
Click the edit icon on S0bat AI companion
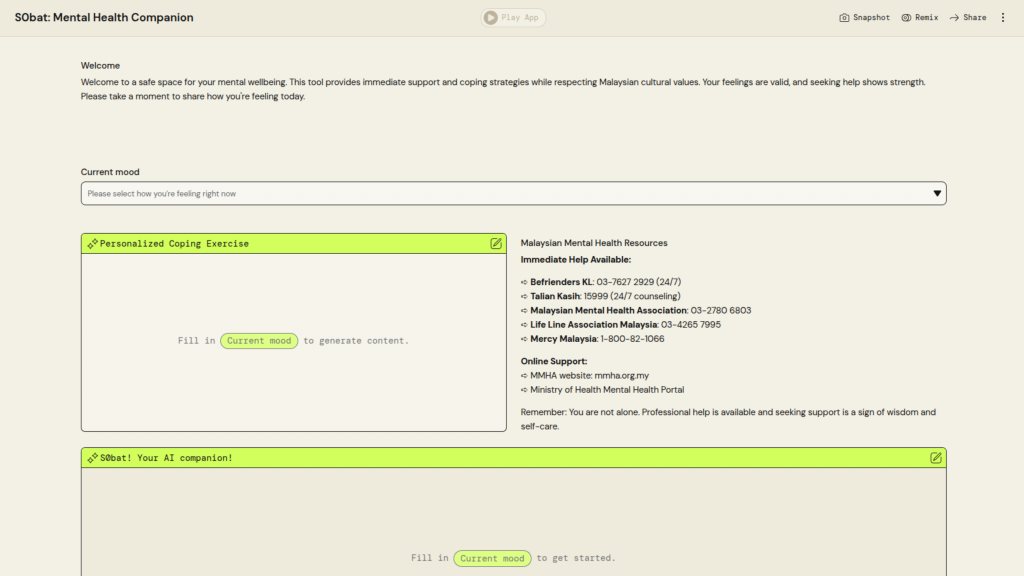click(x=936, y=458)
